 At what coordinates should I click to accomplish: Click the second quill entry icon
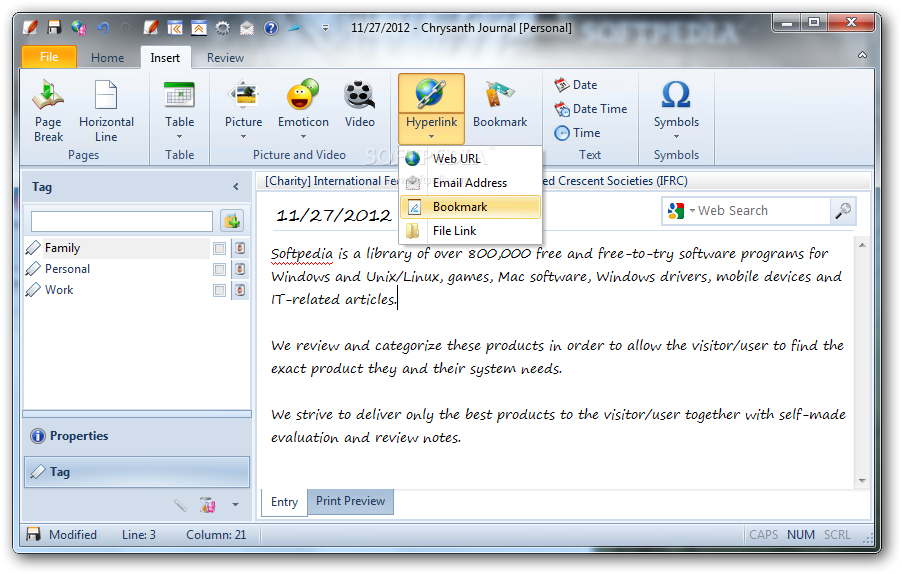coord(151,27)
